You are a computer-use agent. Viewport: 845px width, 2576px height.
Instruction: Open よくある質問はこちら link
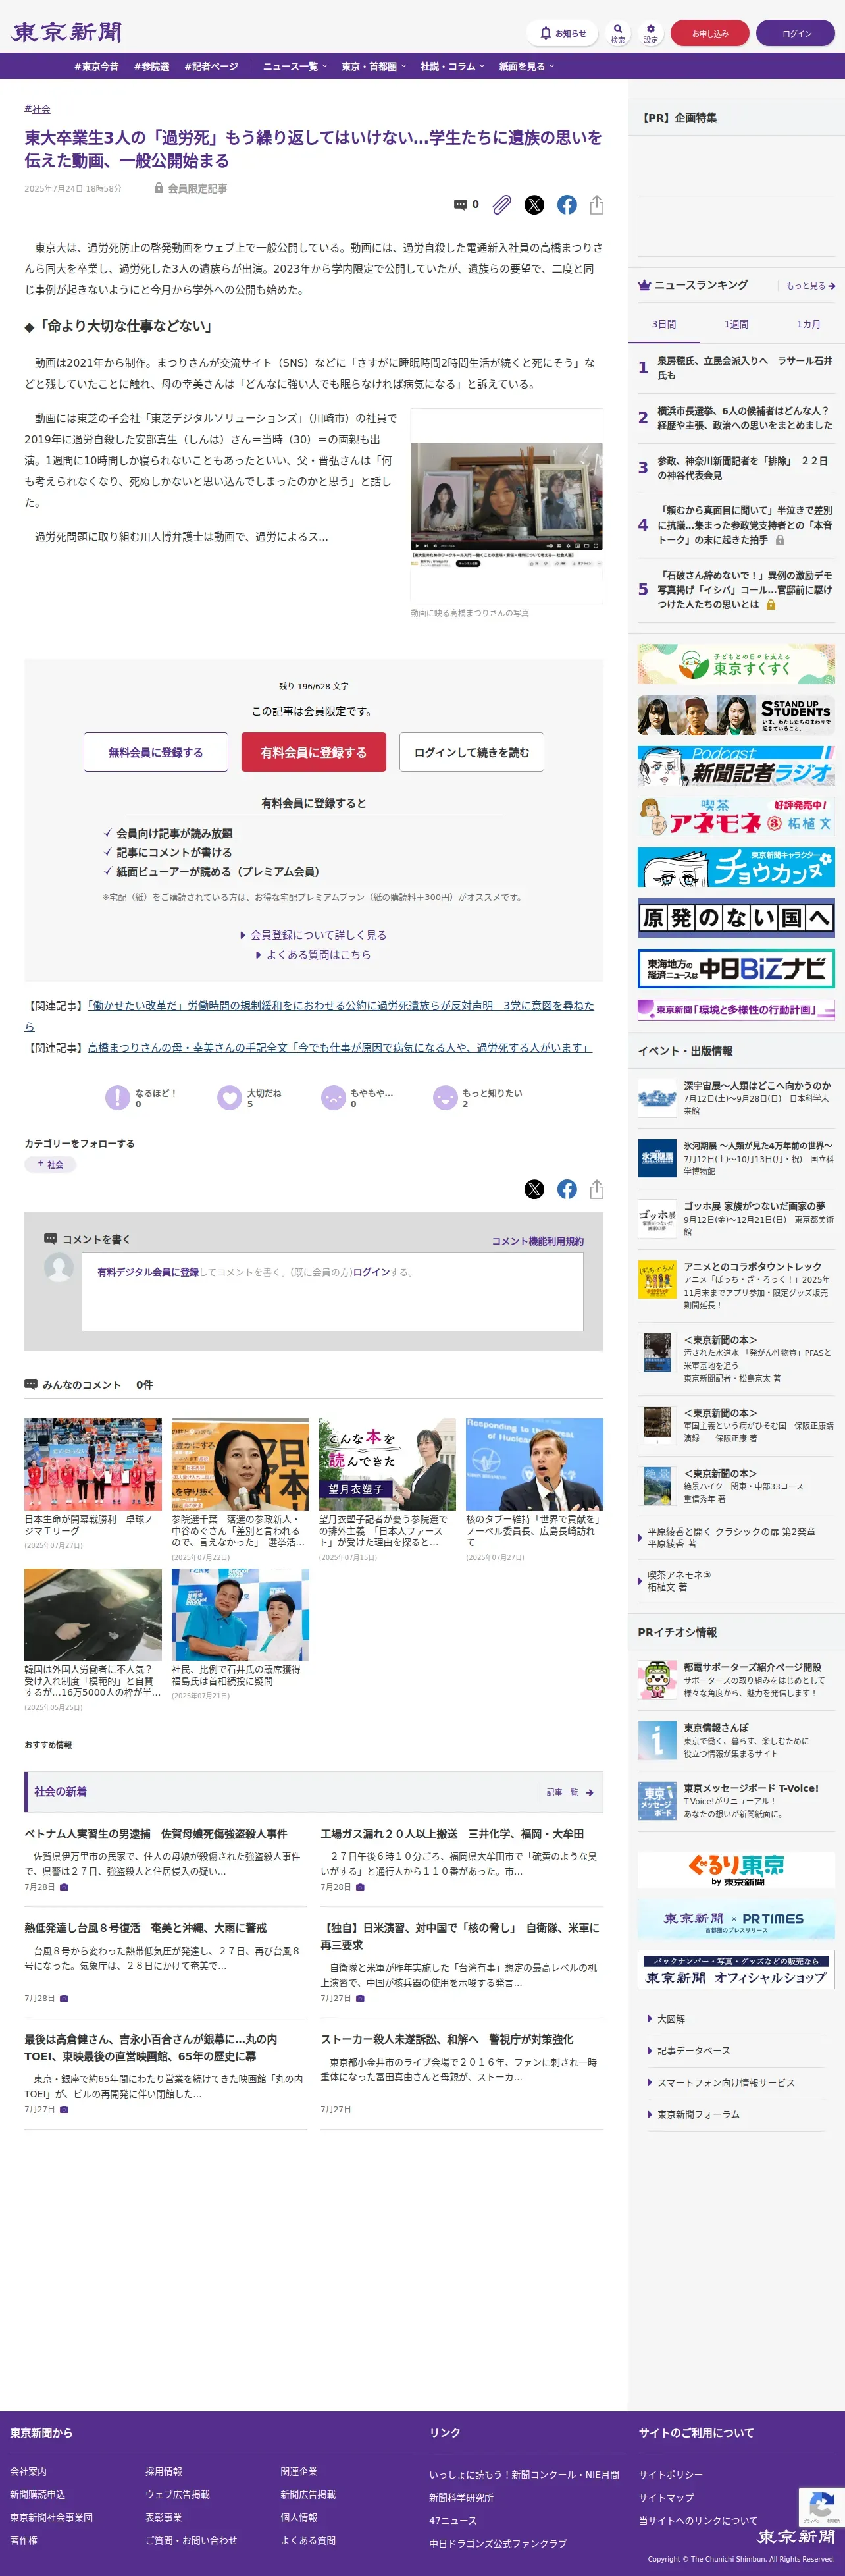pos(314,955)
